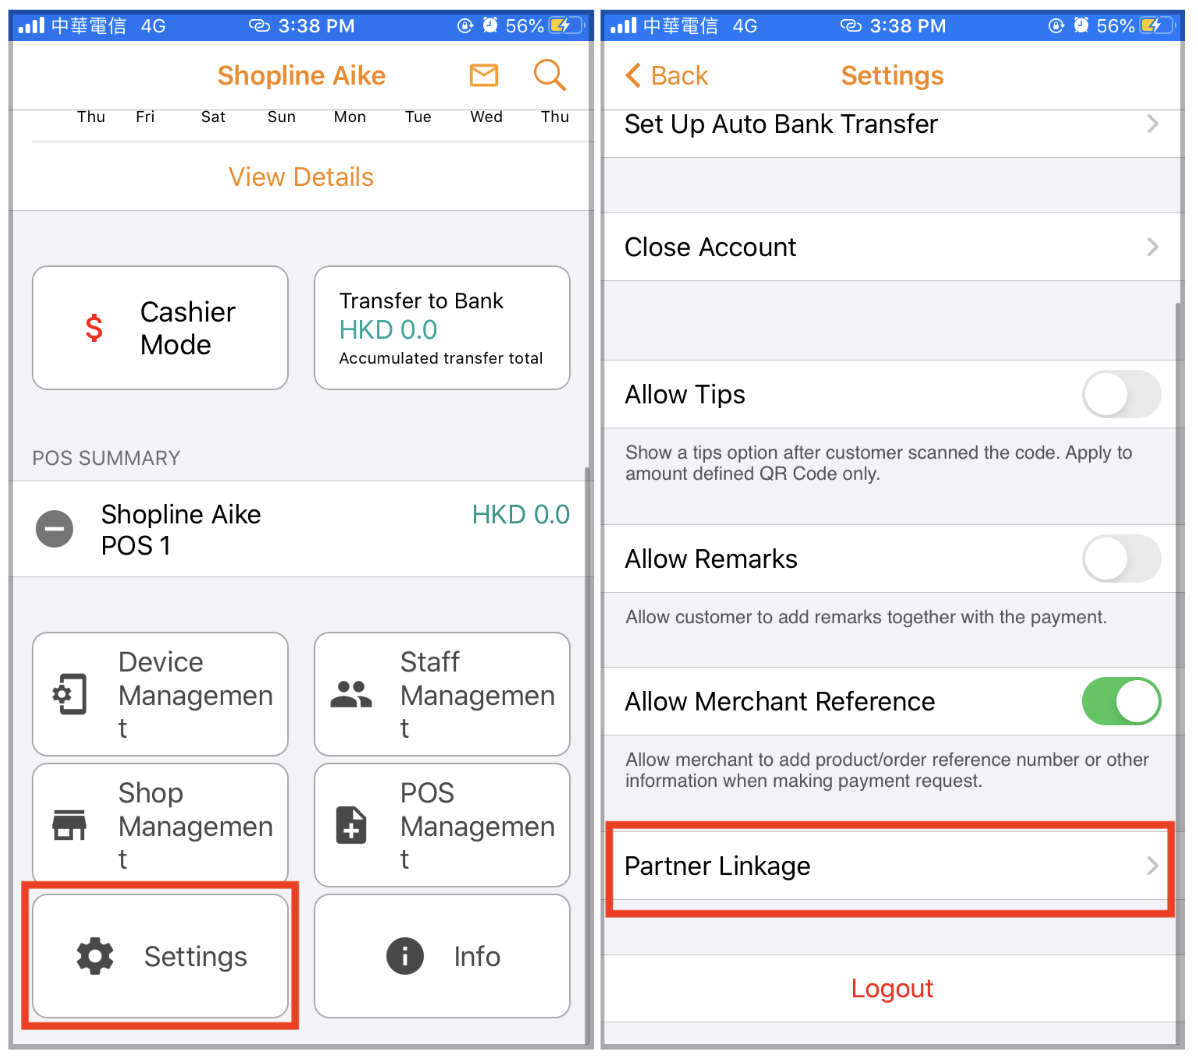Tap the Settings gear icon

[96, 956]
